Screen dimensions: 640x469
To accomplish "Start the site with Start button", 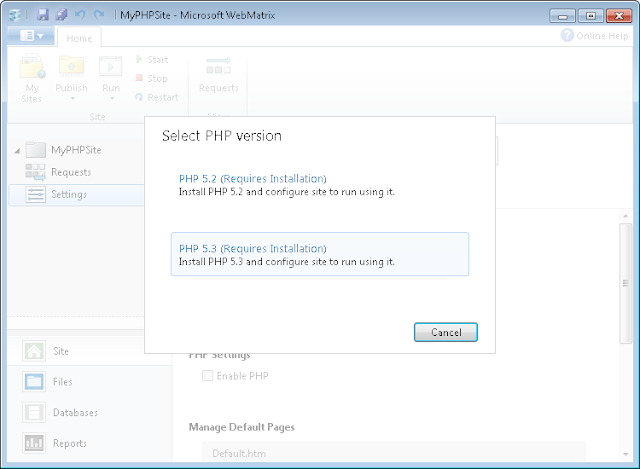I will [x=152, y=60].
